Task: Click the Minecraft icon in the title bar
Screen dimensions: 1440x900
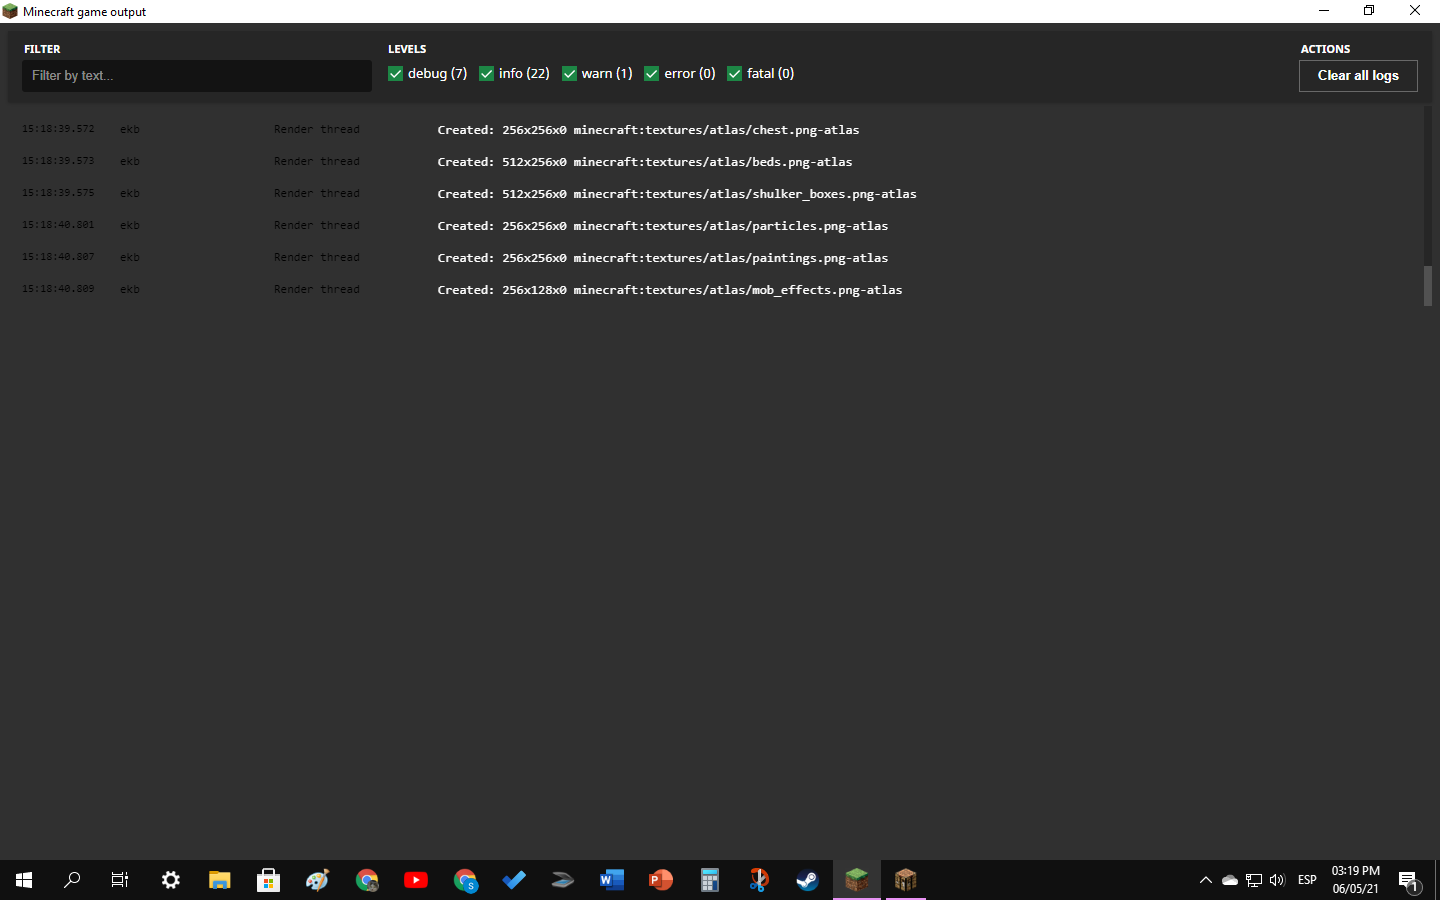Action: (x=10, y=11)
